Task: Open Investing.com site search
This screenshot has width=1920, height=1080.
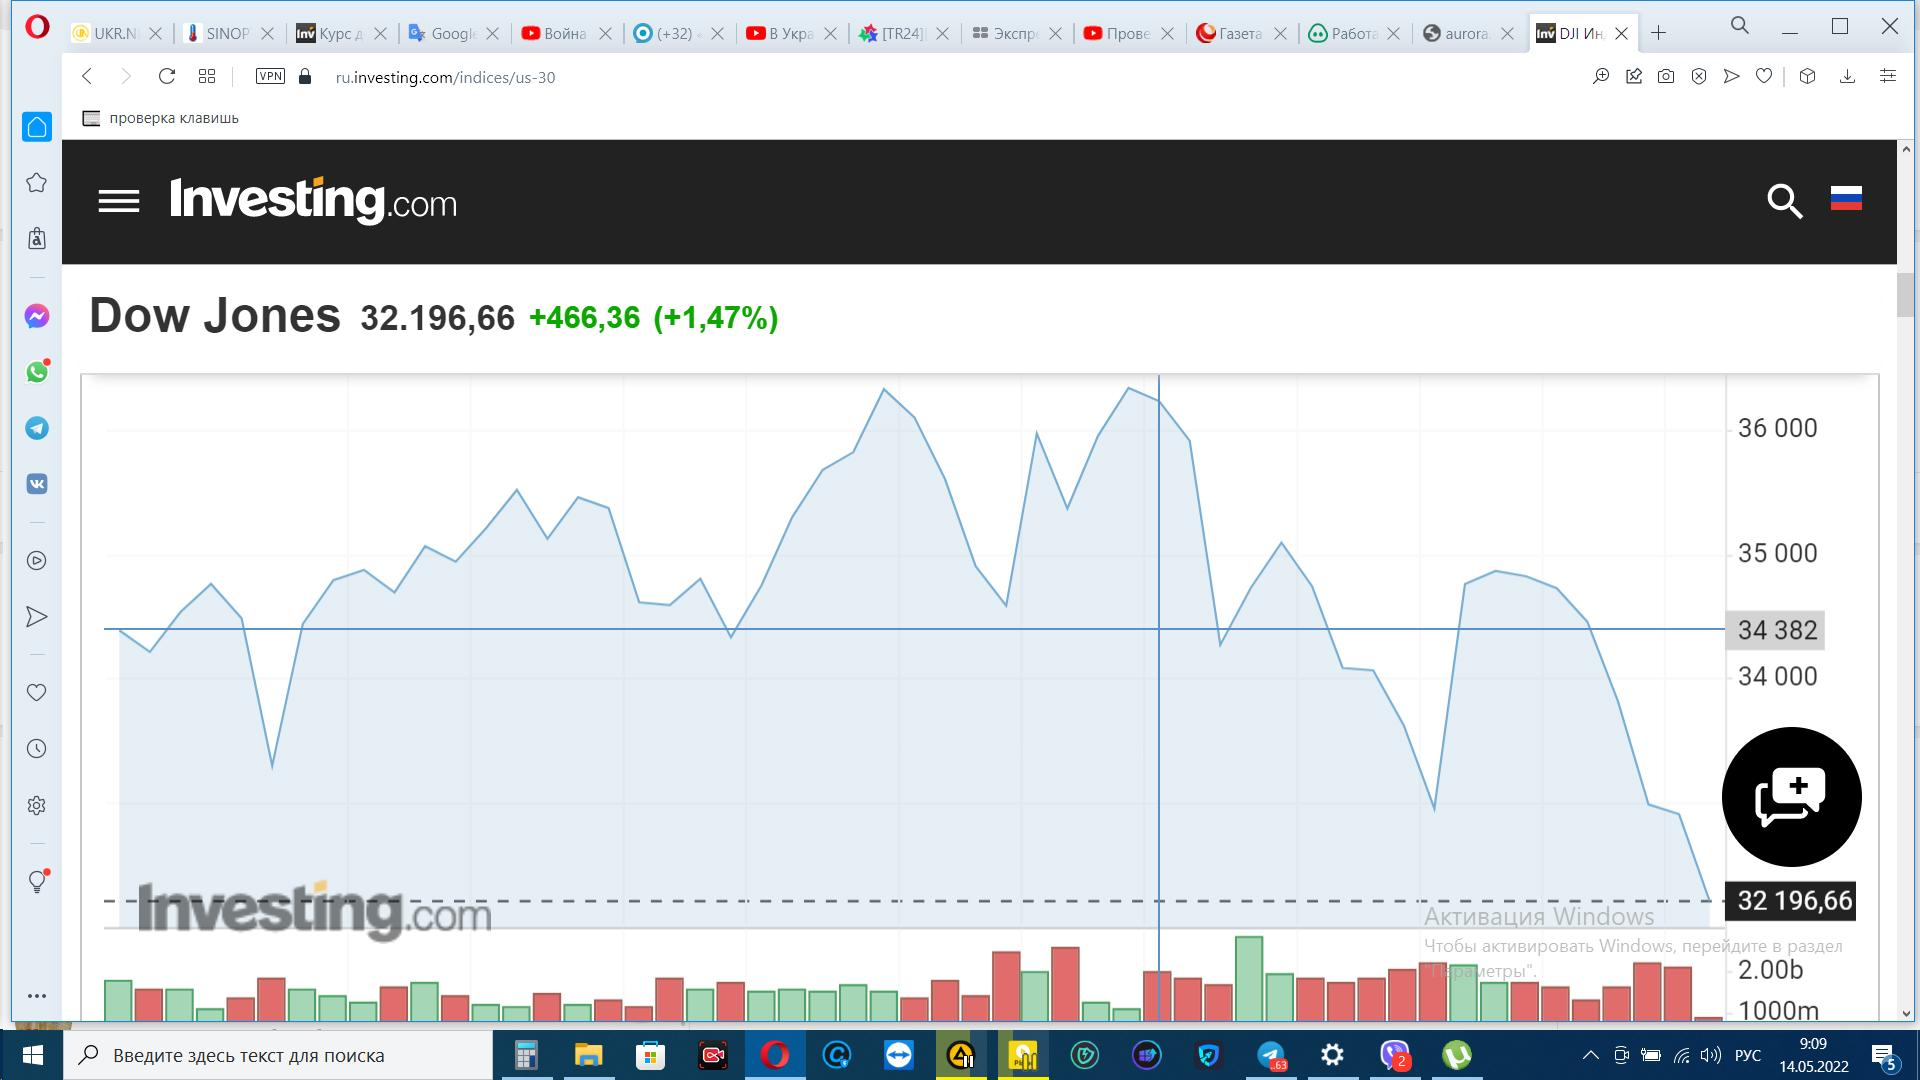Action: click(x=1785, y=201)
